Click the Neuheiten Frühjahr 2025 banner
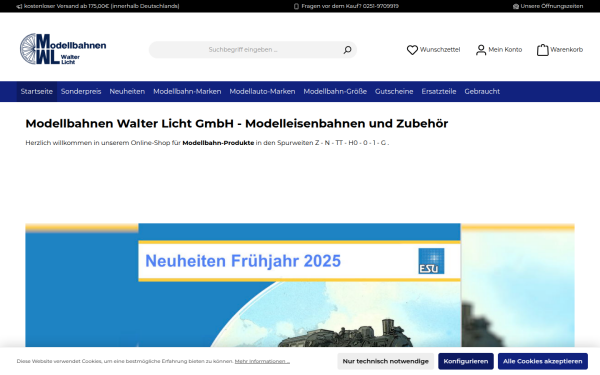 (299, 285)
